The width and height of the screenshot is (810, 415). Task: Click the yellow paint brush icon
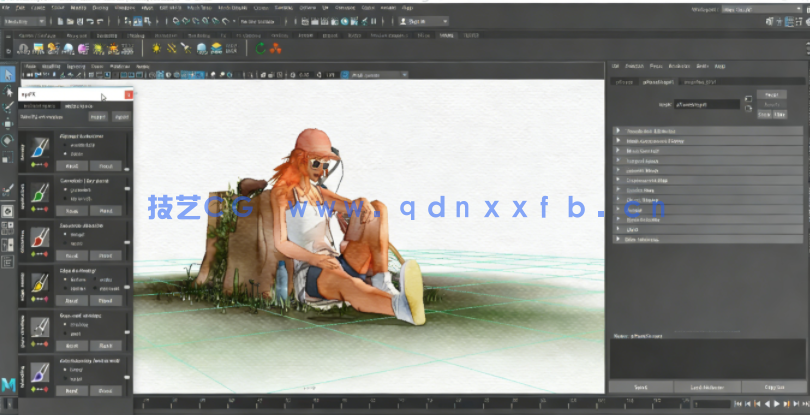pos(40,283)
